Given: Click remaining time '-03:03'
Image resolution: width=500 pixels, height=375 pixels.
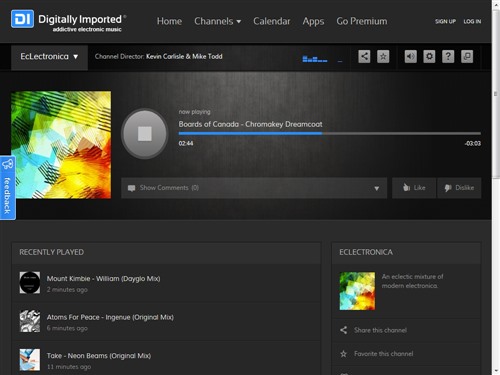Looking at the screenshot, I should [x=473, y=144].
